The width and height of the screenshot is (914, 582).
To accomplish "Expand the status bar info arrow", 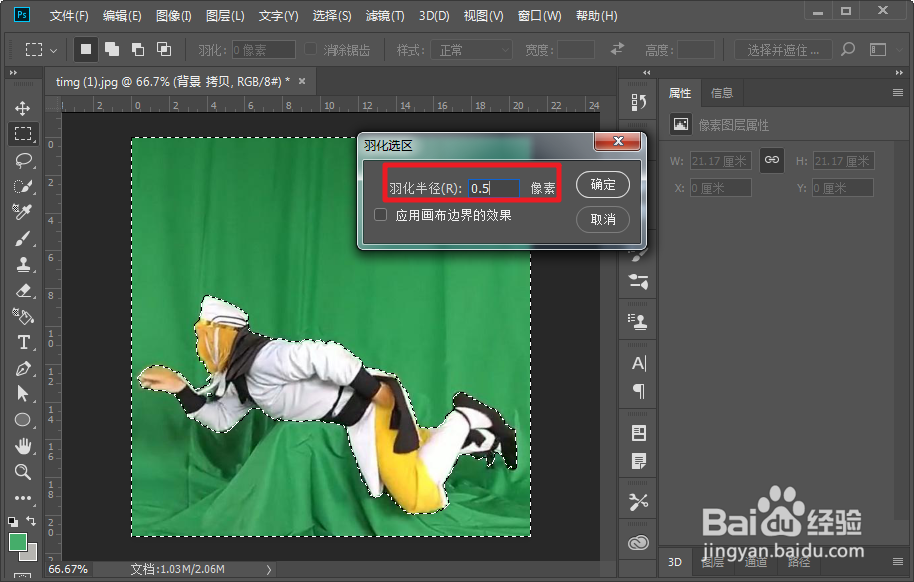I will click(x=269, y=569).
